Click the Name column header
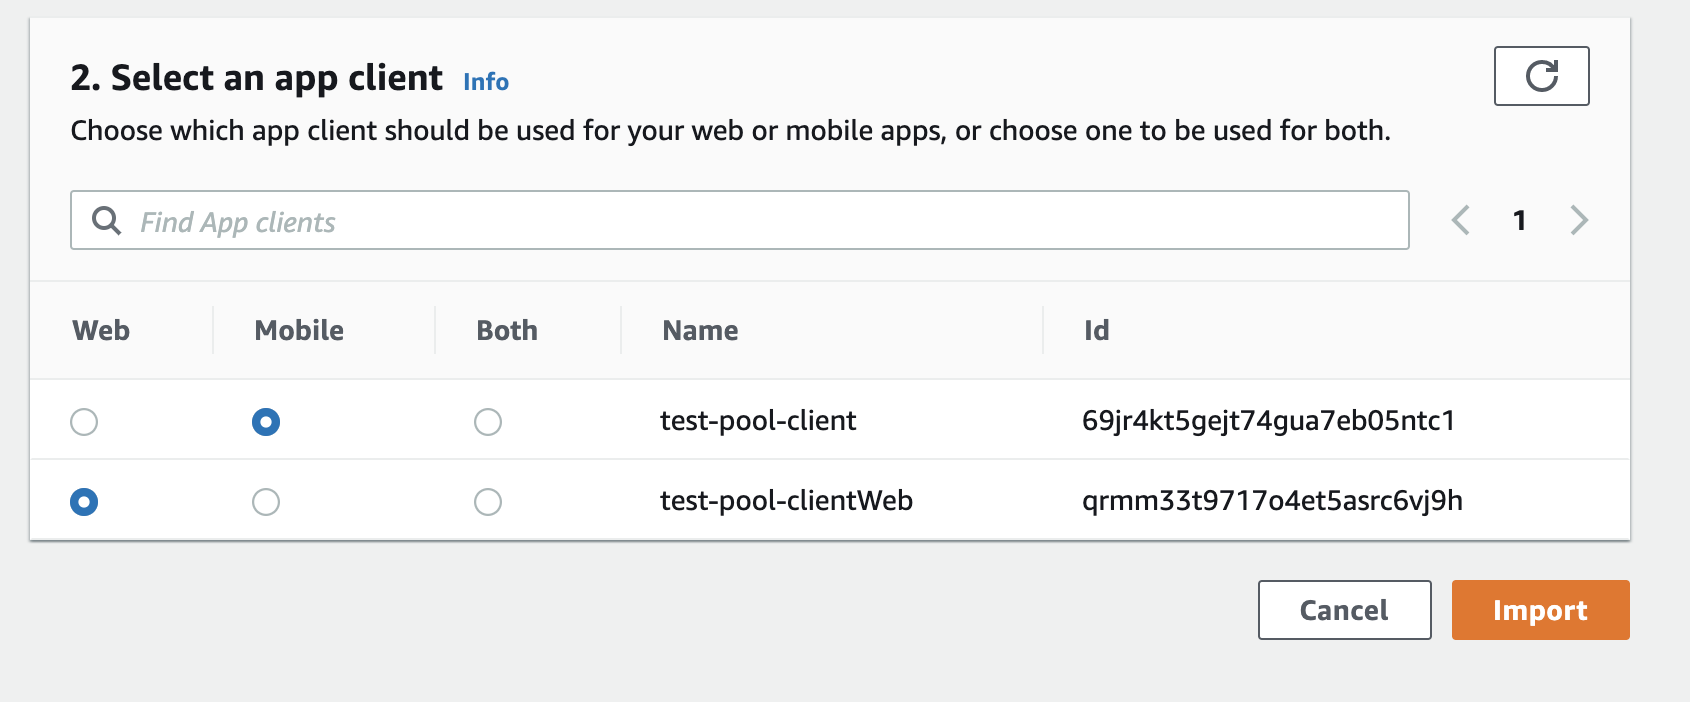The width and height of the screenshot is (1690, 702). [700, 330]
